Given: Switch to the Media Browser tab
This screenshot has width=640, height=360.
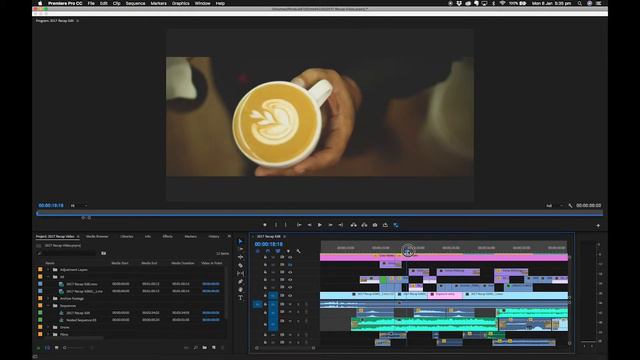Looking at the screenshot, I should (97, 236).
